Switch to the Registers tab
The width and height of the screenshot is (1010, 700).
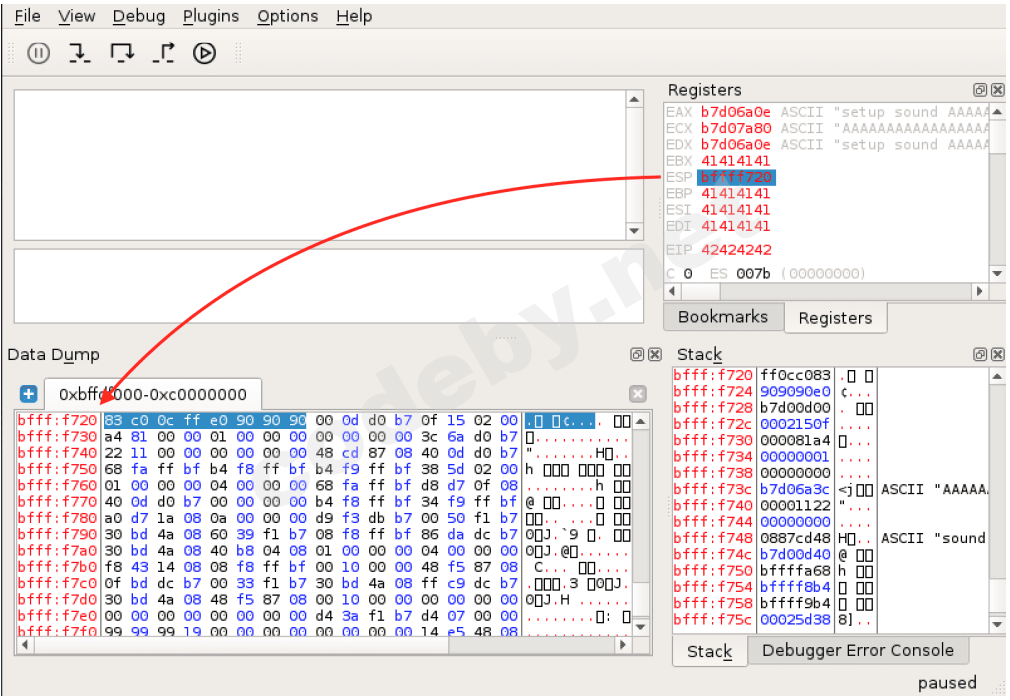[x=835, y=317]
